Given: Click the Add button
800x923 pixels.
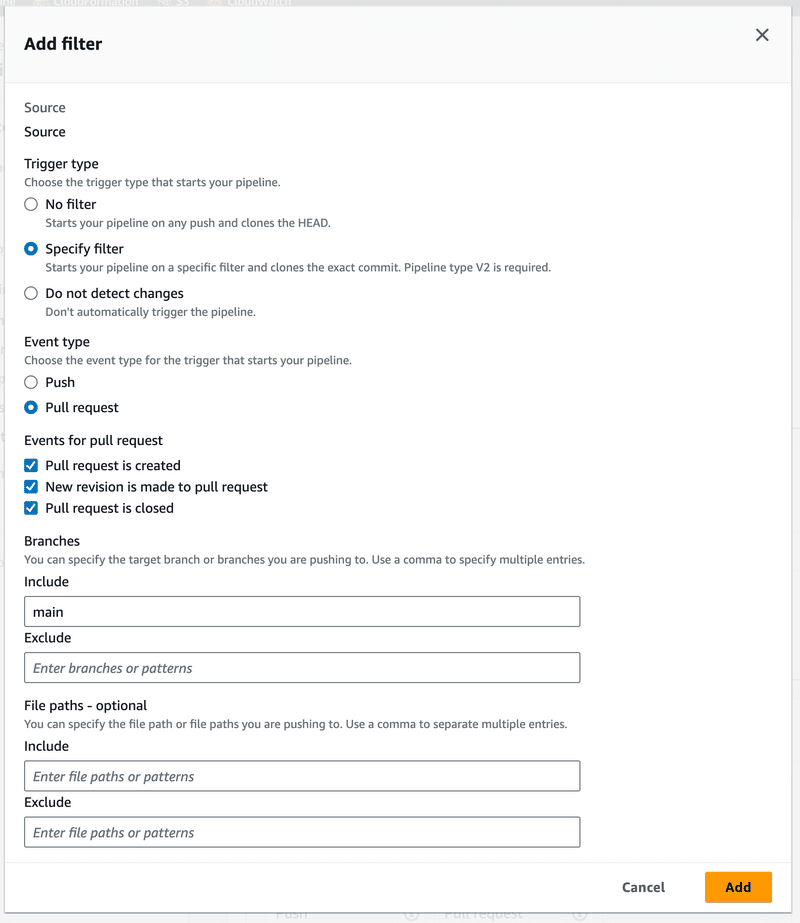Looking at the screenshot, I should click(738, 887).
